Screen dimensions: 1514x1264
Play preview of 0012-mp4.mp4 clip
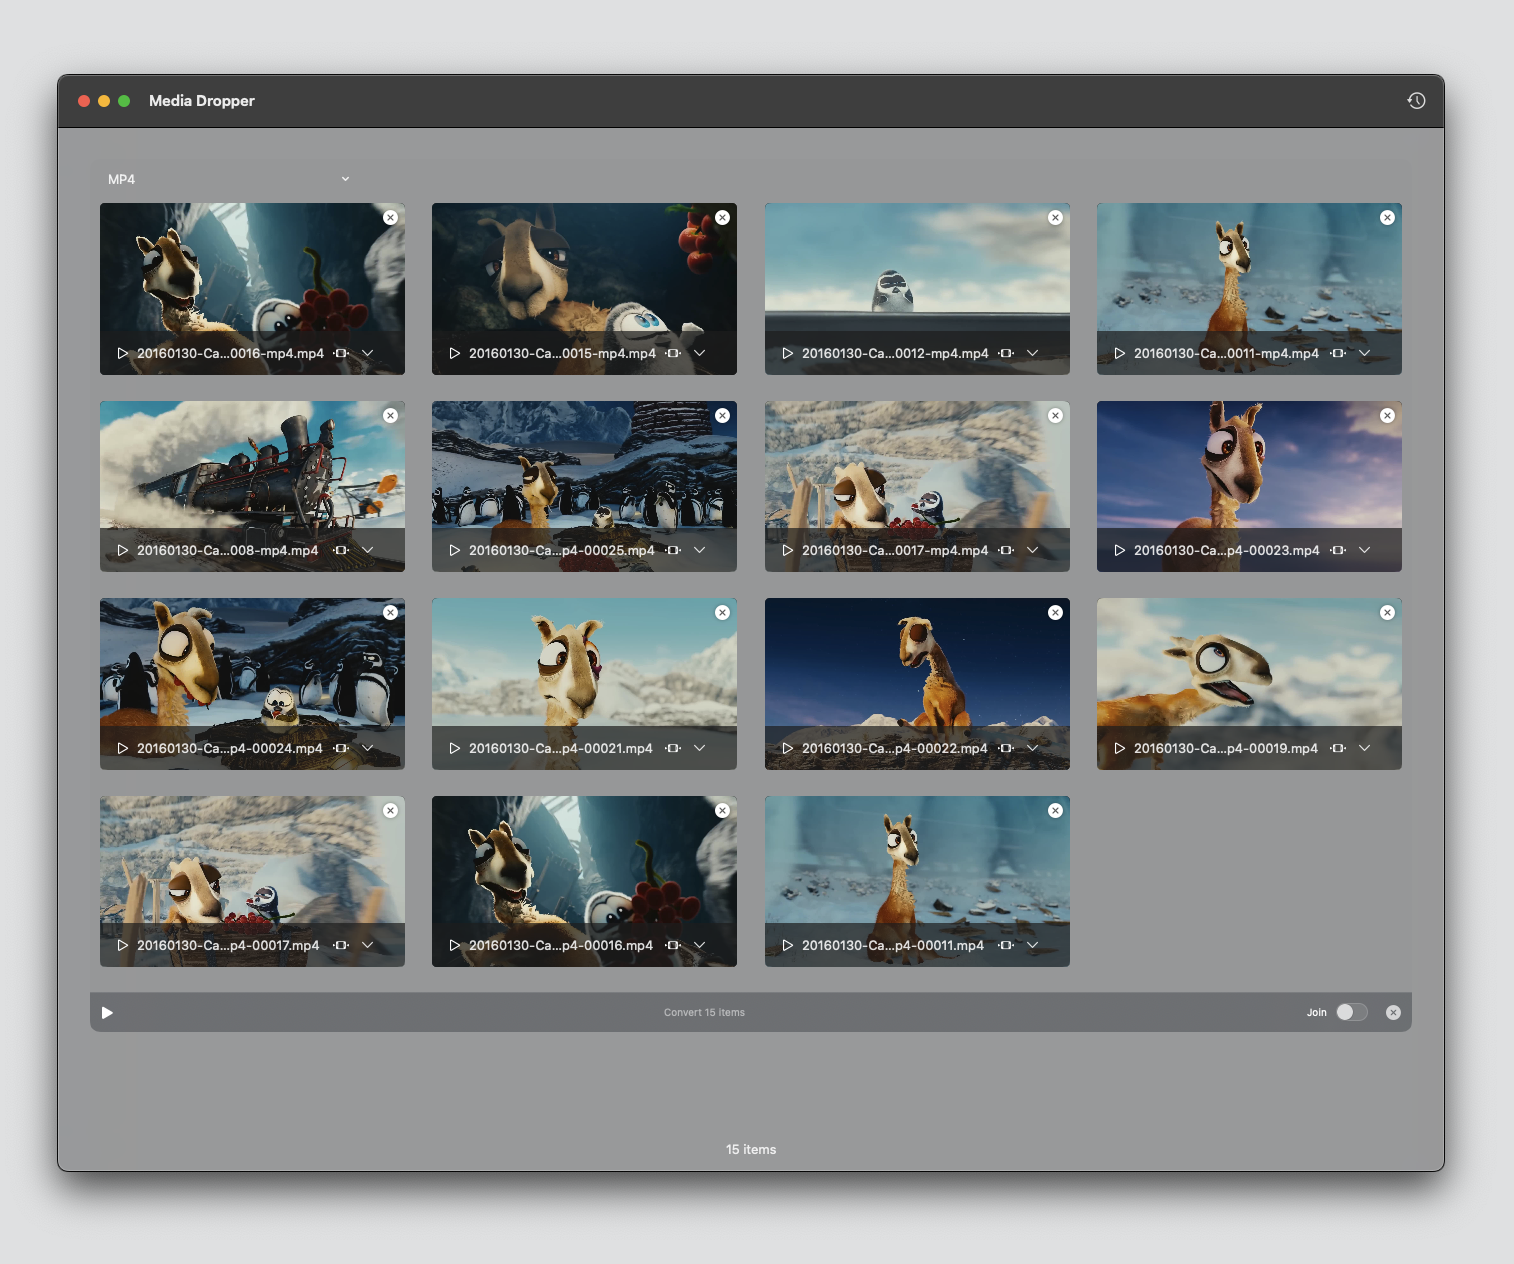[x=788, y=353]
